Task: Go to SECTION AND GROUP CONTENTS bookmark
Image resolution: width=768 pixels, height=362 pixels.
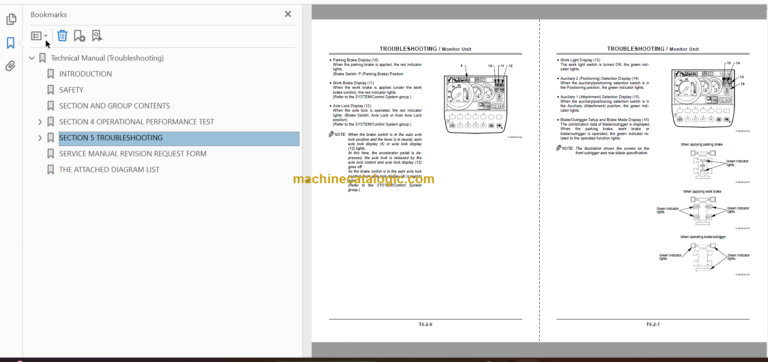Action: pos(115,106)
